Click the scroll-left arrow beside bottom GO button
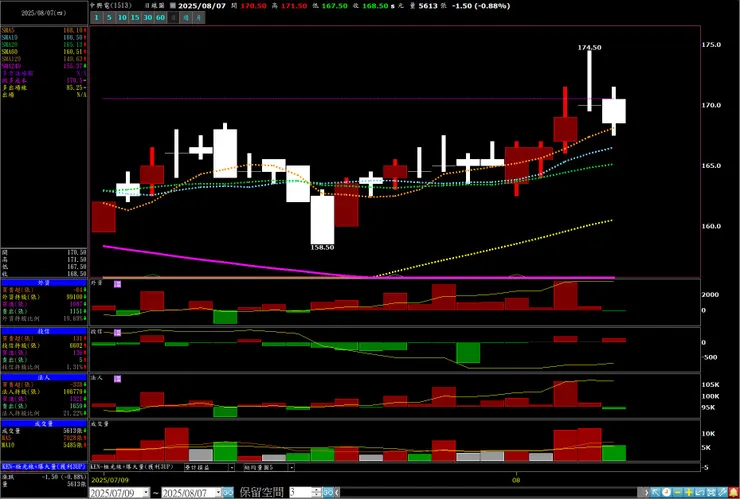Image resolution: width=740 pixels, height=499 pixels. pyautogui.click(x=337, y=493)
